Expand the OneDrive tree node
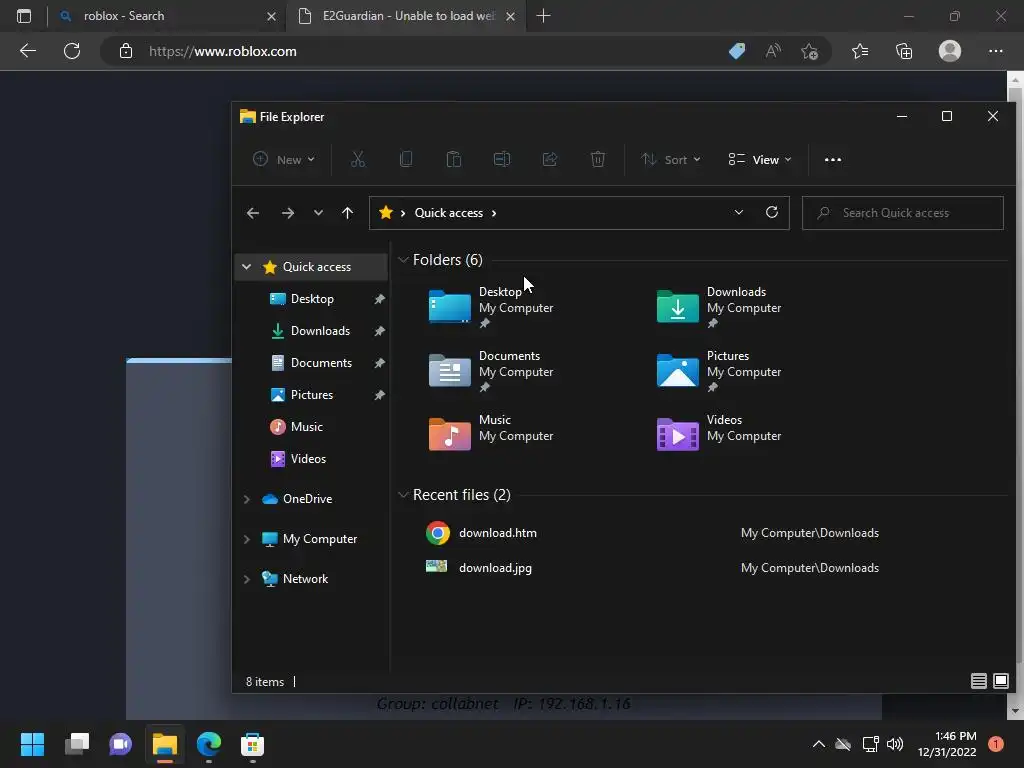Viewport: 1024px width, 768px height. (246, 499)
